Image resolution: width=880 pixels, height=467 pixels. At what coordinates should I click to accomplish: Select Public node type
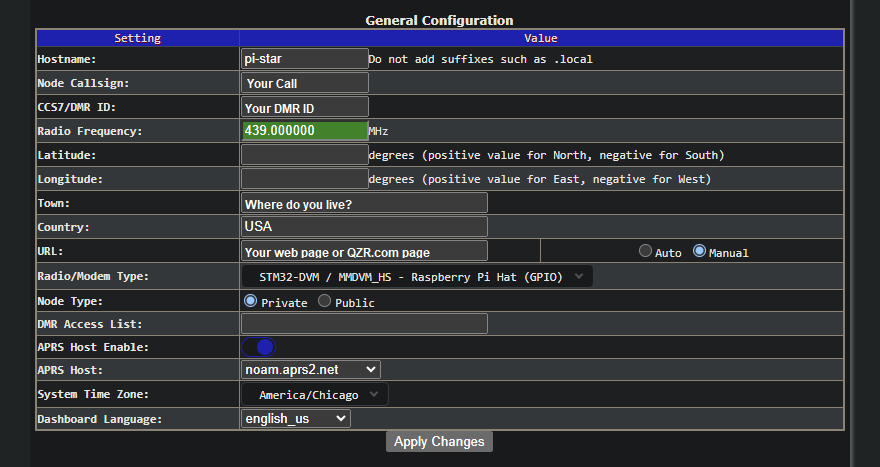(x=325, y=301)
